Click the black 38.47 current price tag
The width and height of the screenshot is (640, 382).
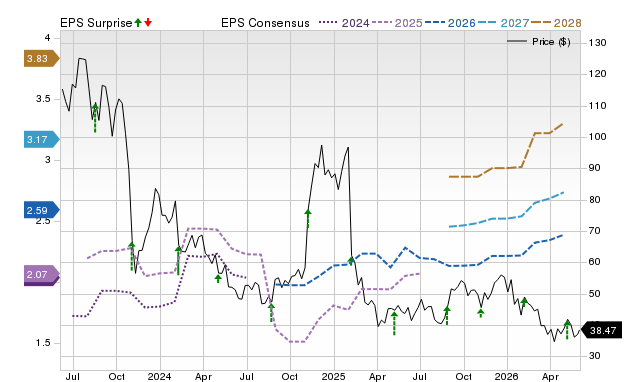[x=601, y=330]
